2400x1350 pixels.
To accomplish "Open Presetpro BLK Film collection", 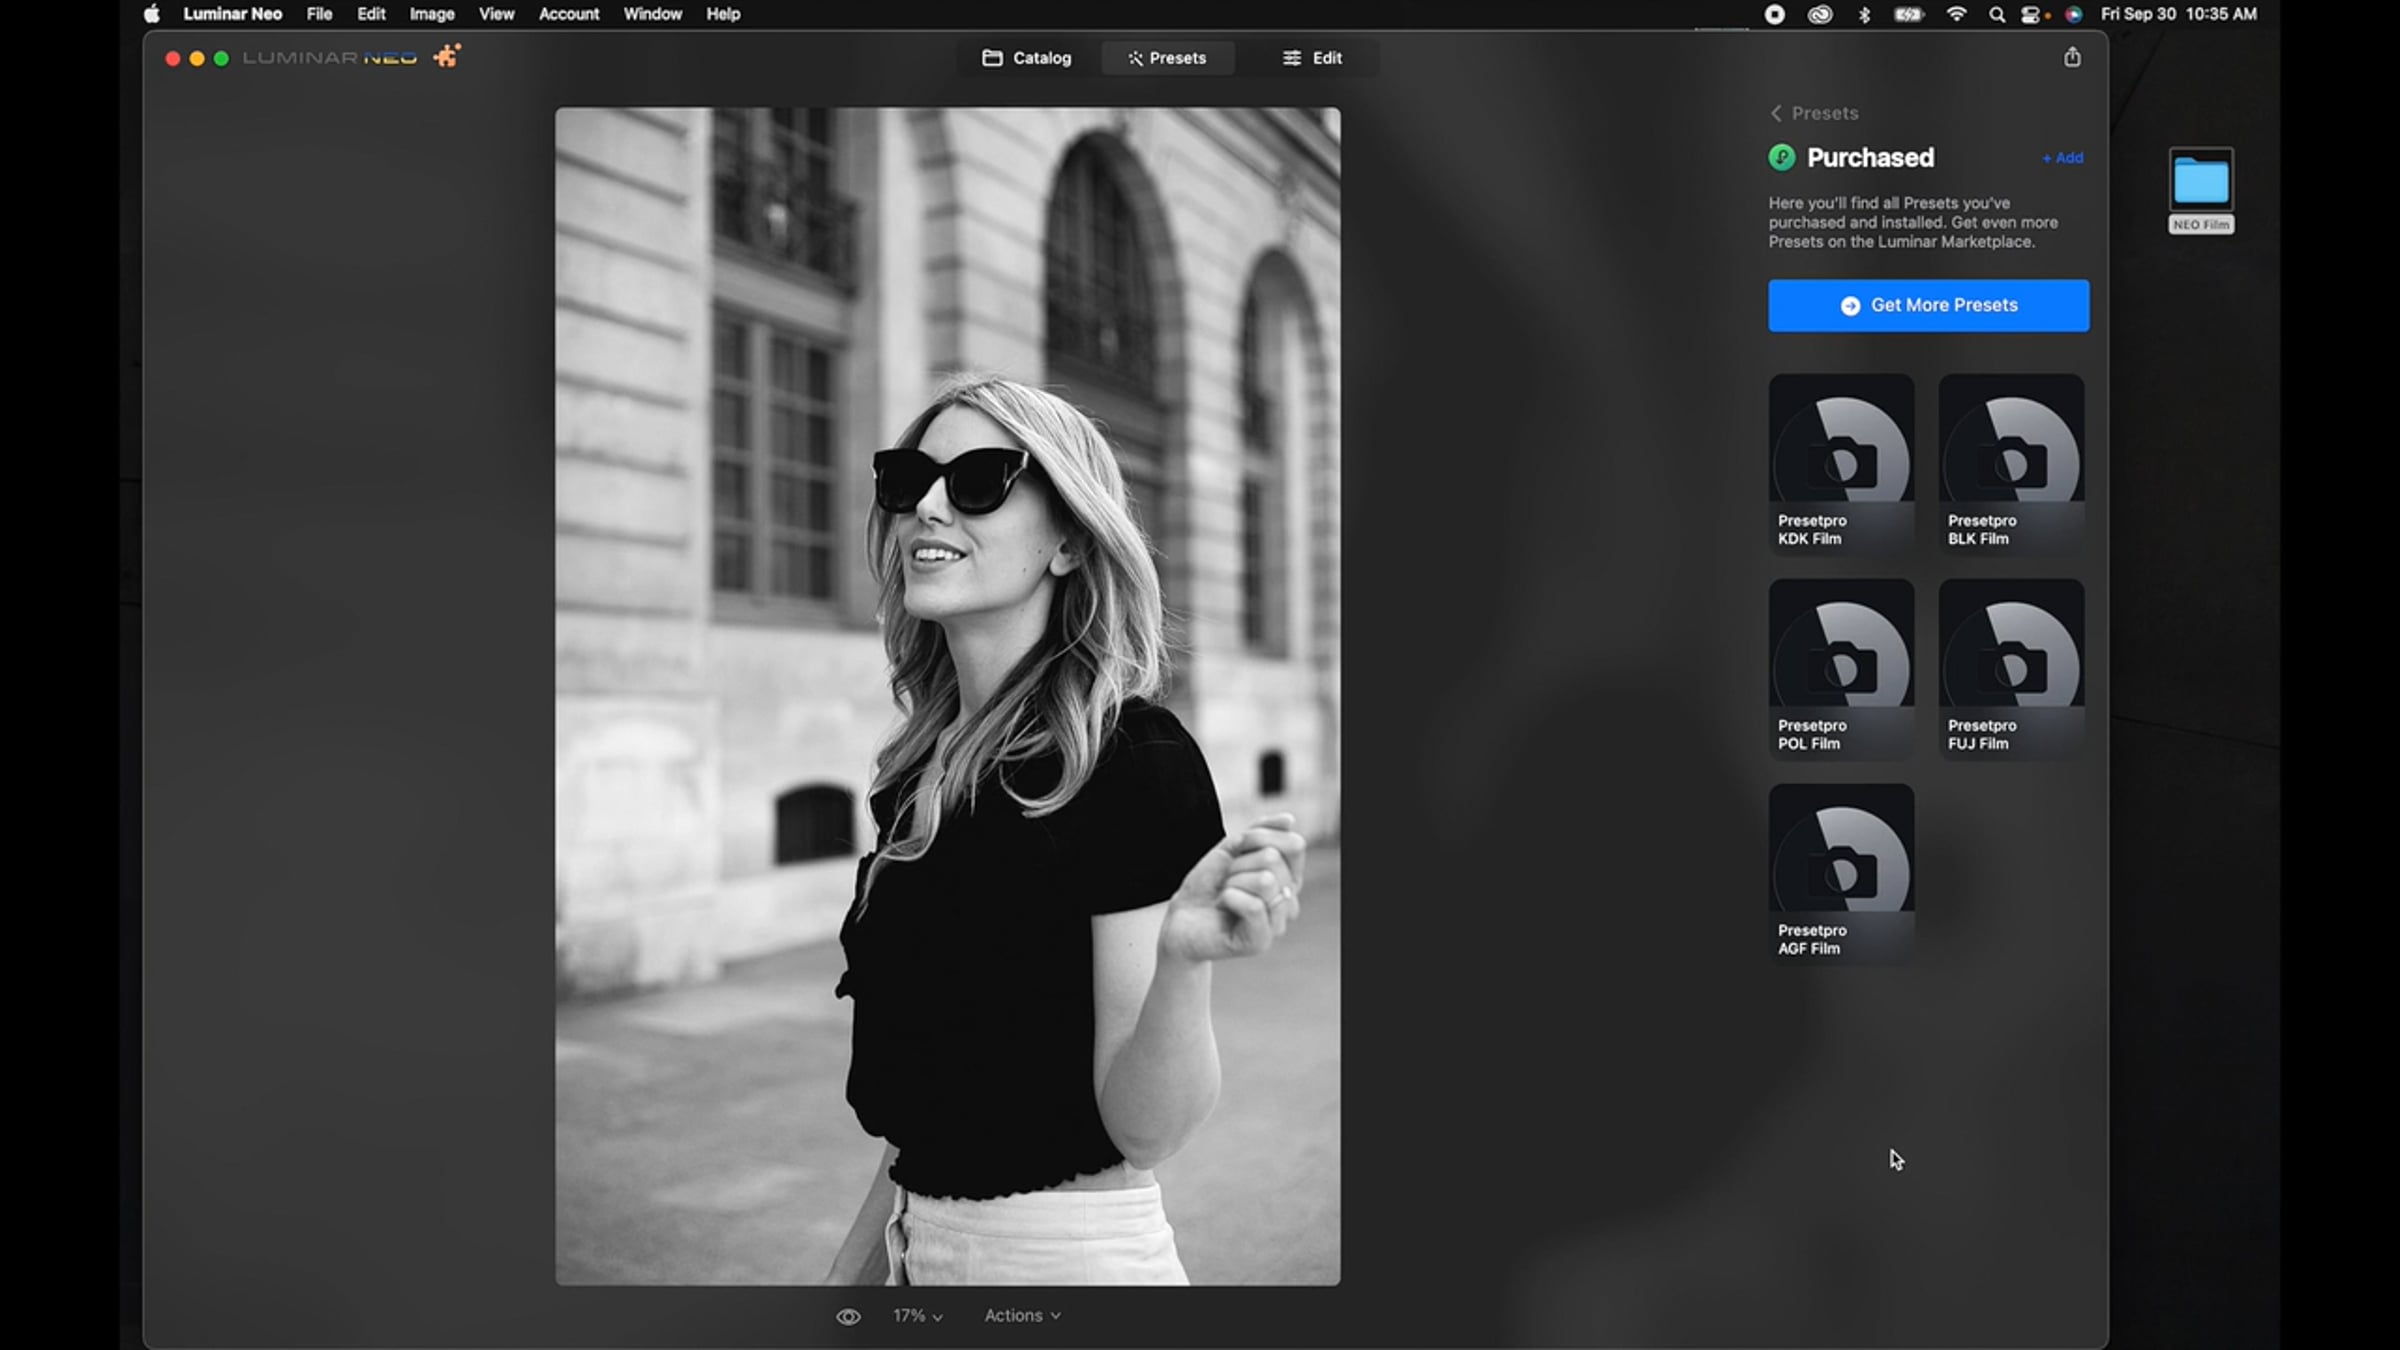I will [2011, 463].
